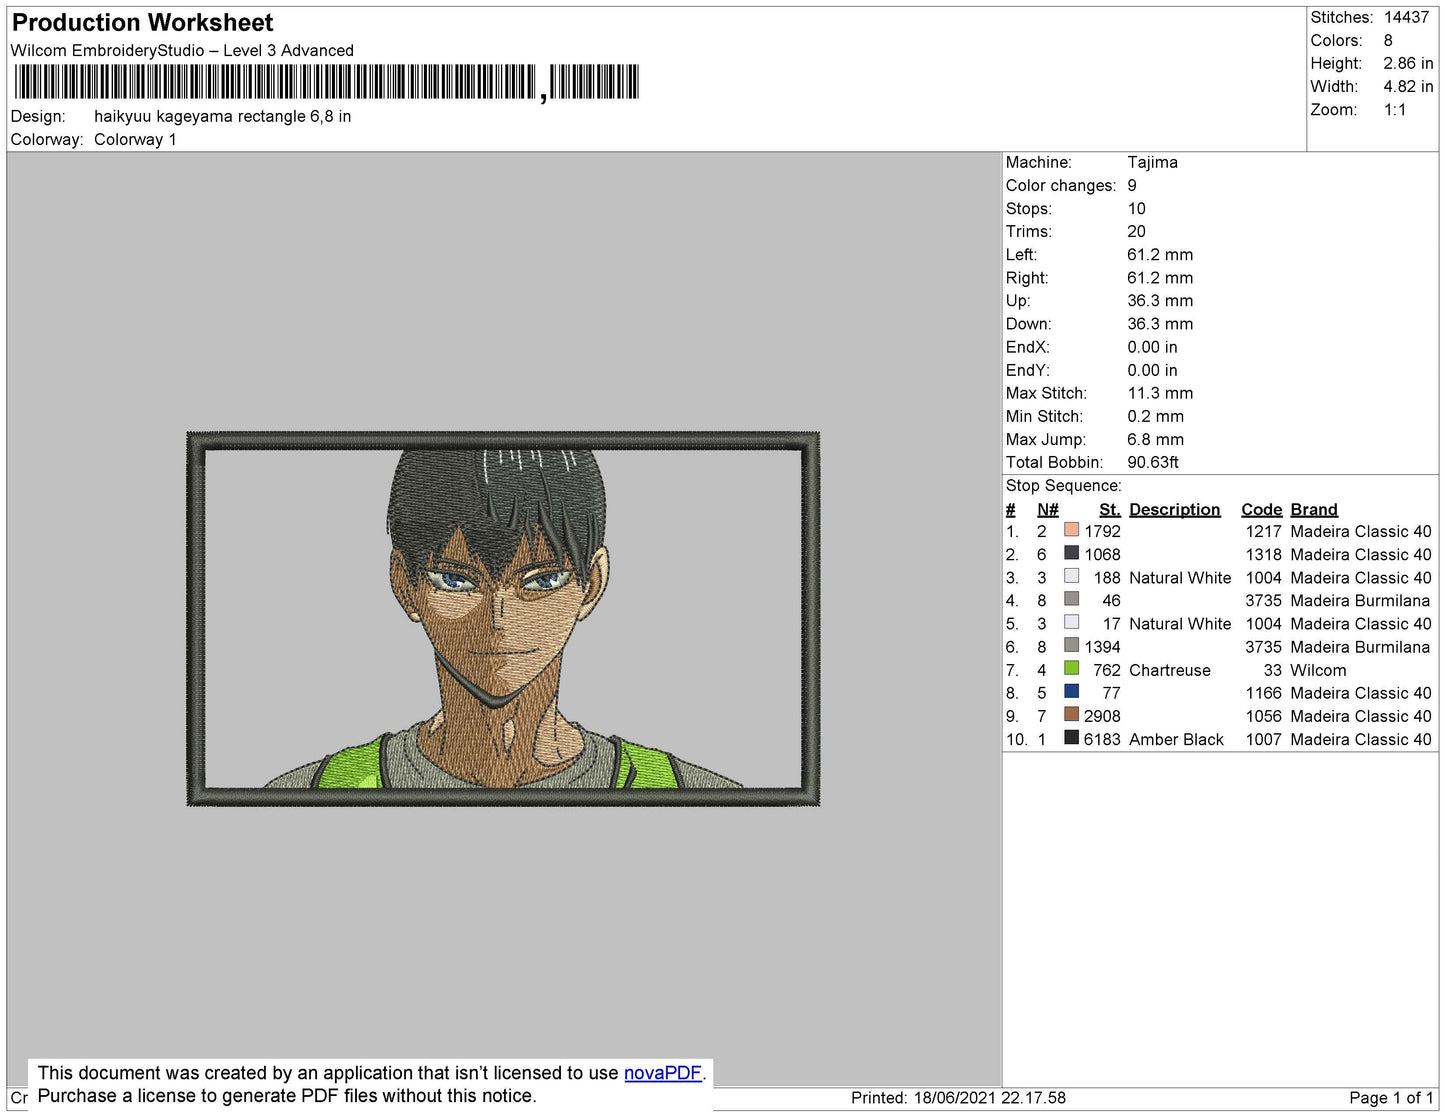The width and height of the screenshot is (1445, 1117).
Task: Click the 'Production Worksheet' title
Action: (142, 23)
